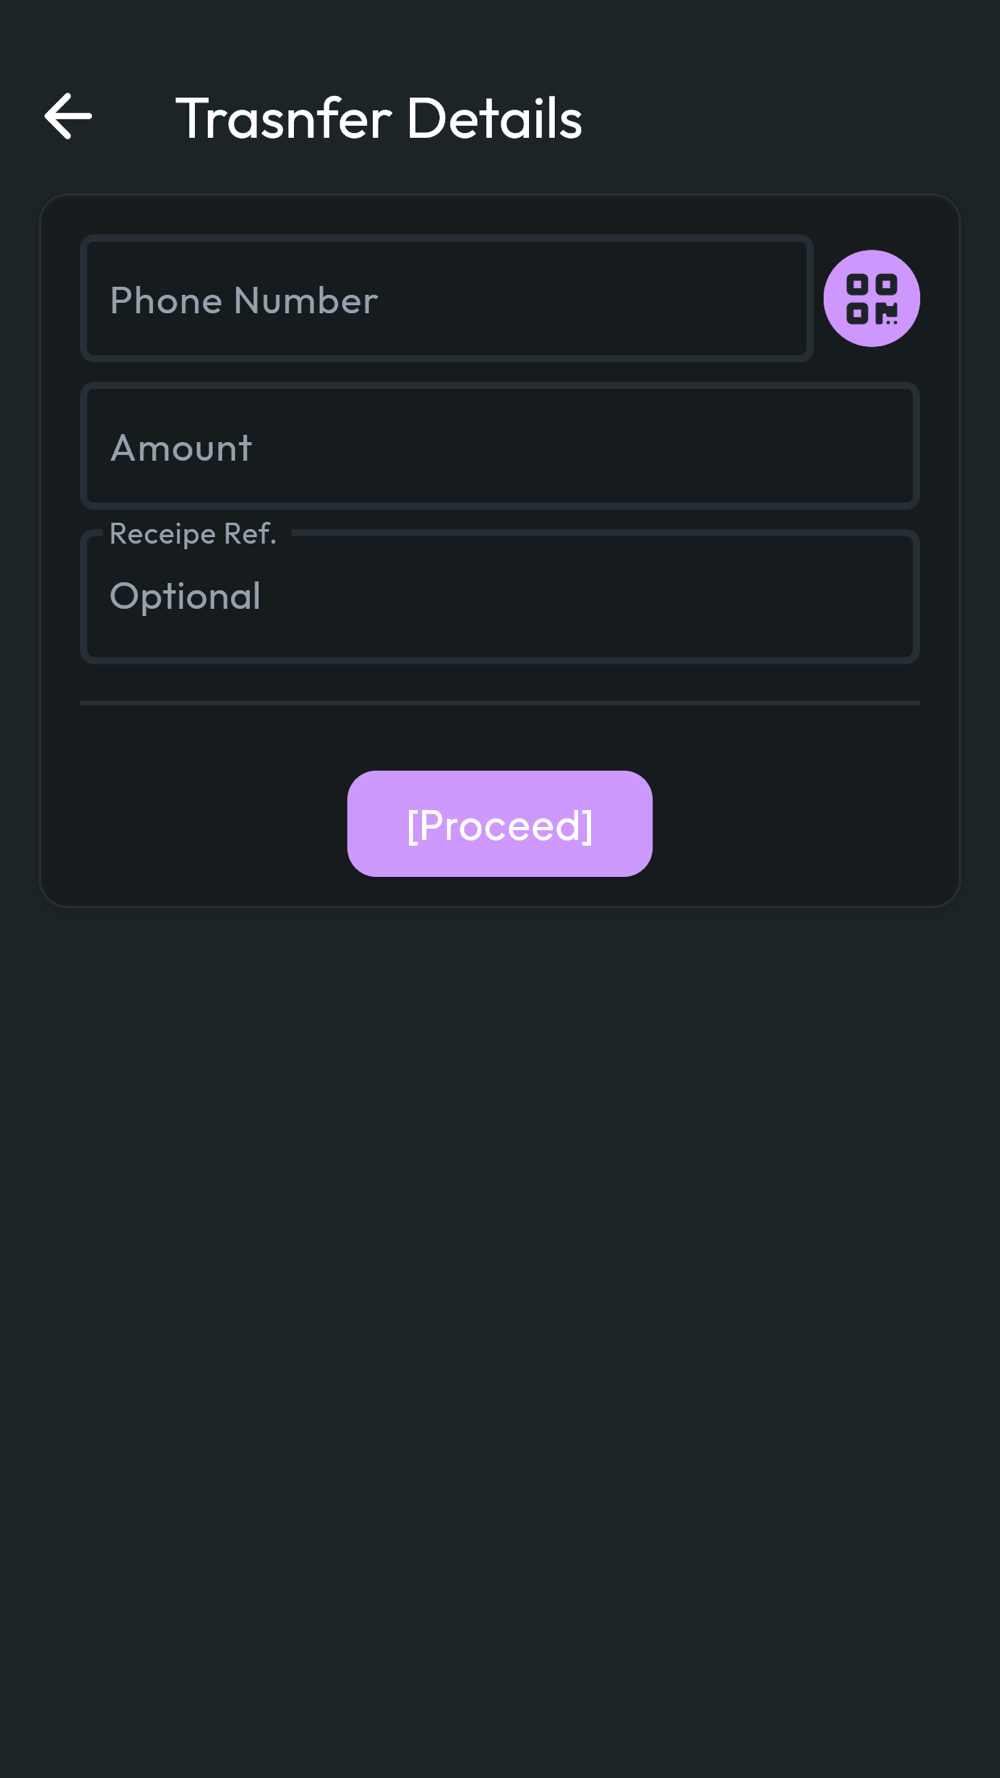Viewport: 1000px width, 1778px height.
Task: Scan recipient using purple QR button
Action: (x=871, y=299)
